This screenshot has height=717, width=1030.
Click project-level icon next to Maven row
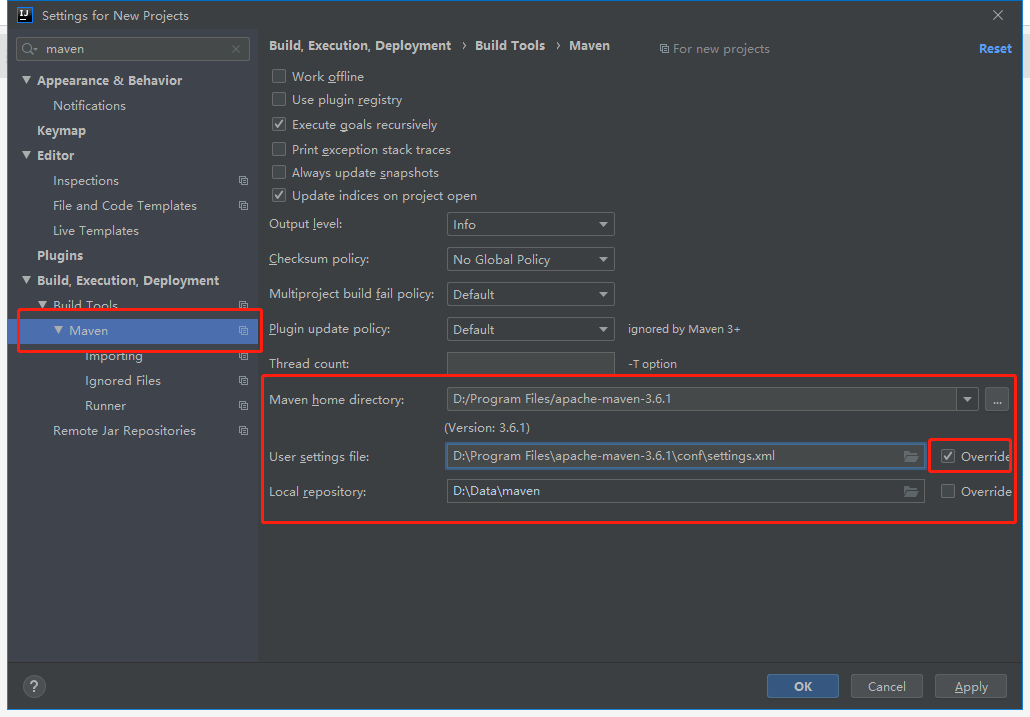pos(244,331)
